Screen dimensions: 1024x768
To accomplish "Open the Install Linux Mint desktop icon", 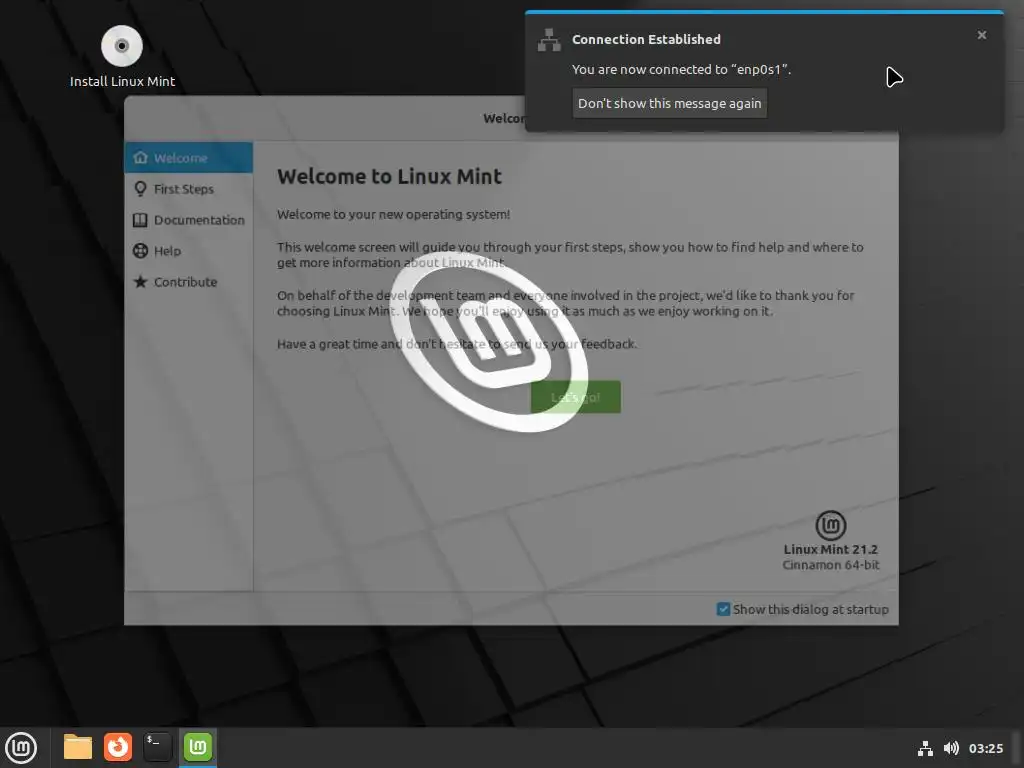I will [x=122, y=57].
